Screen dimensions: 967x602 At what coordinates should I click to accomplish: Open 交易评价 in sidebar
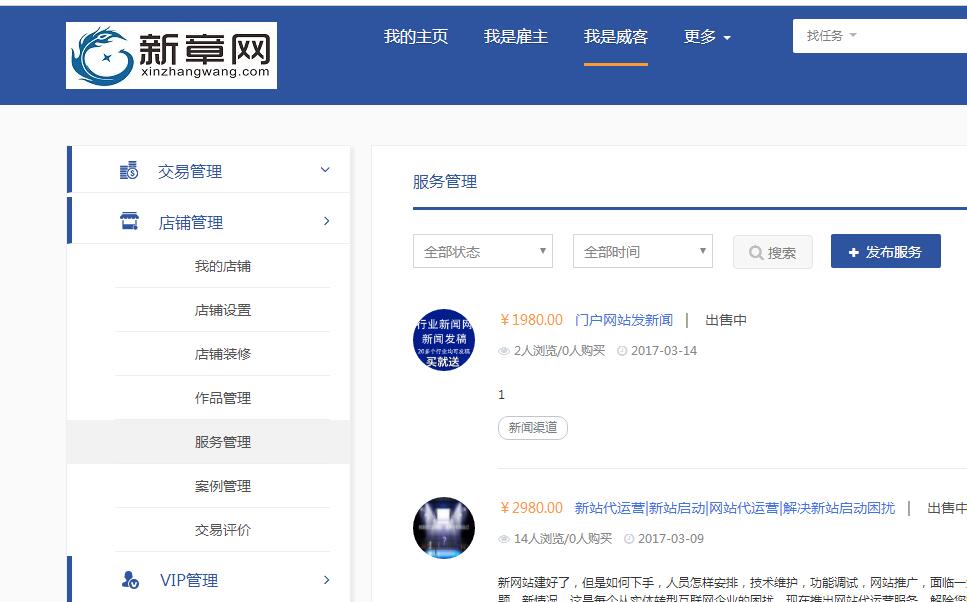pos(223,530)
